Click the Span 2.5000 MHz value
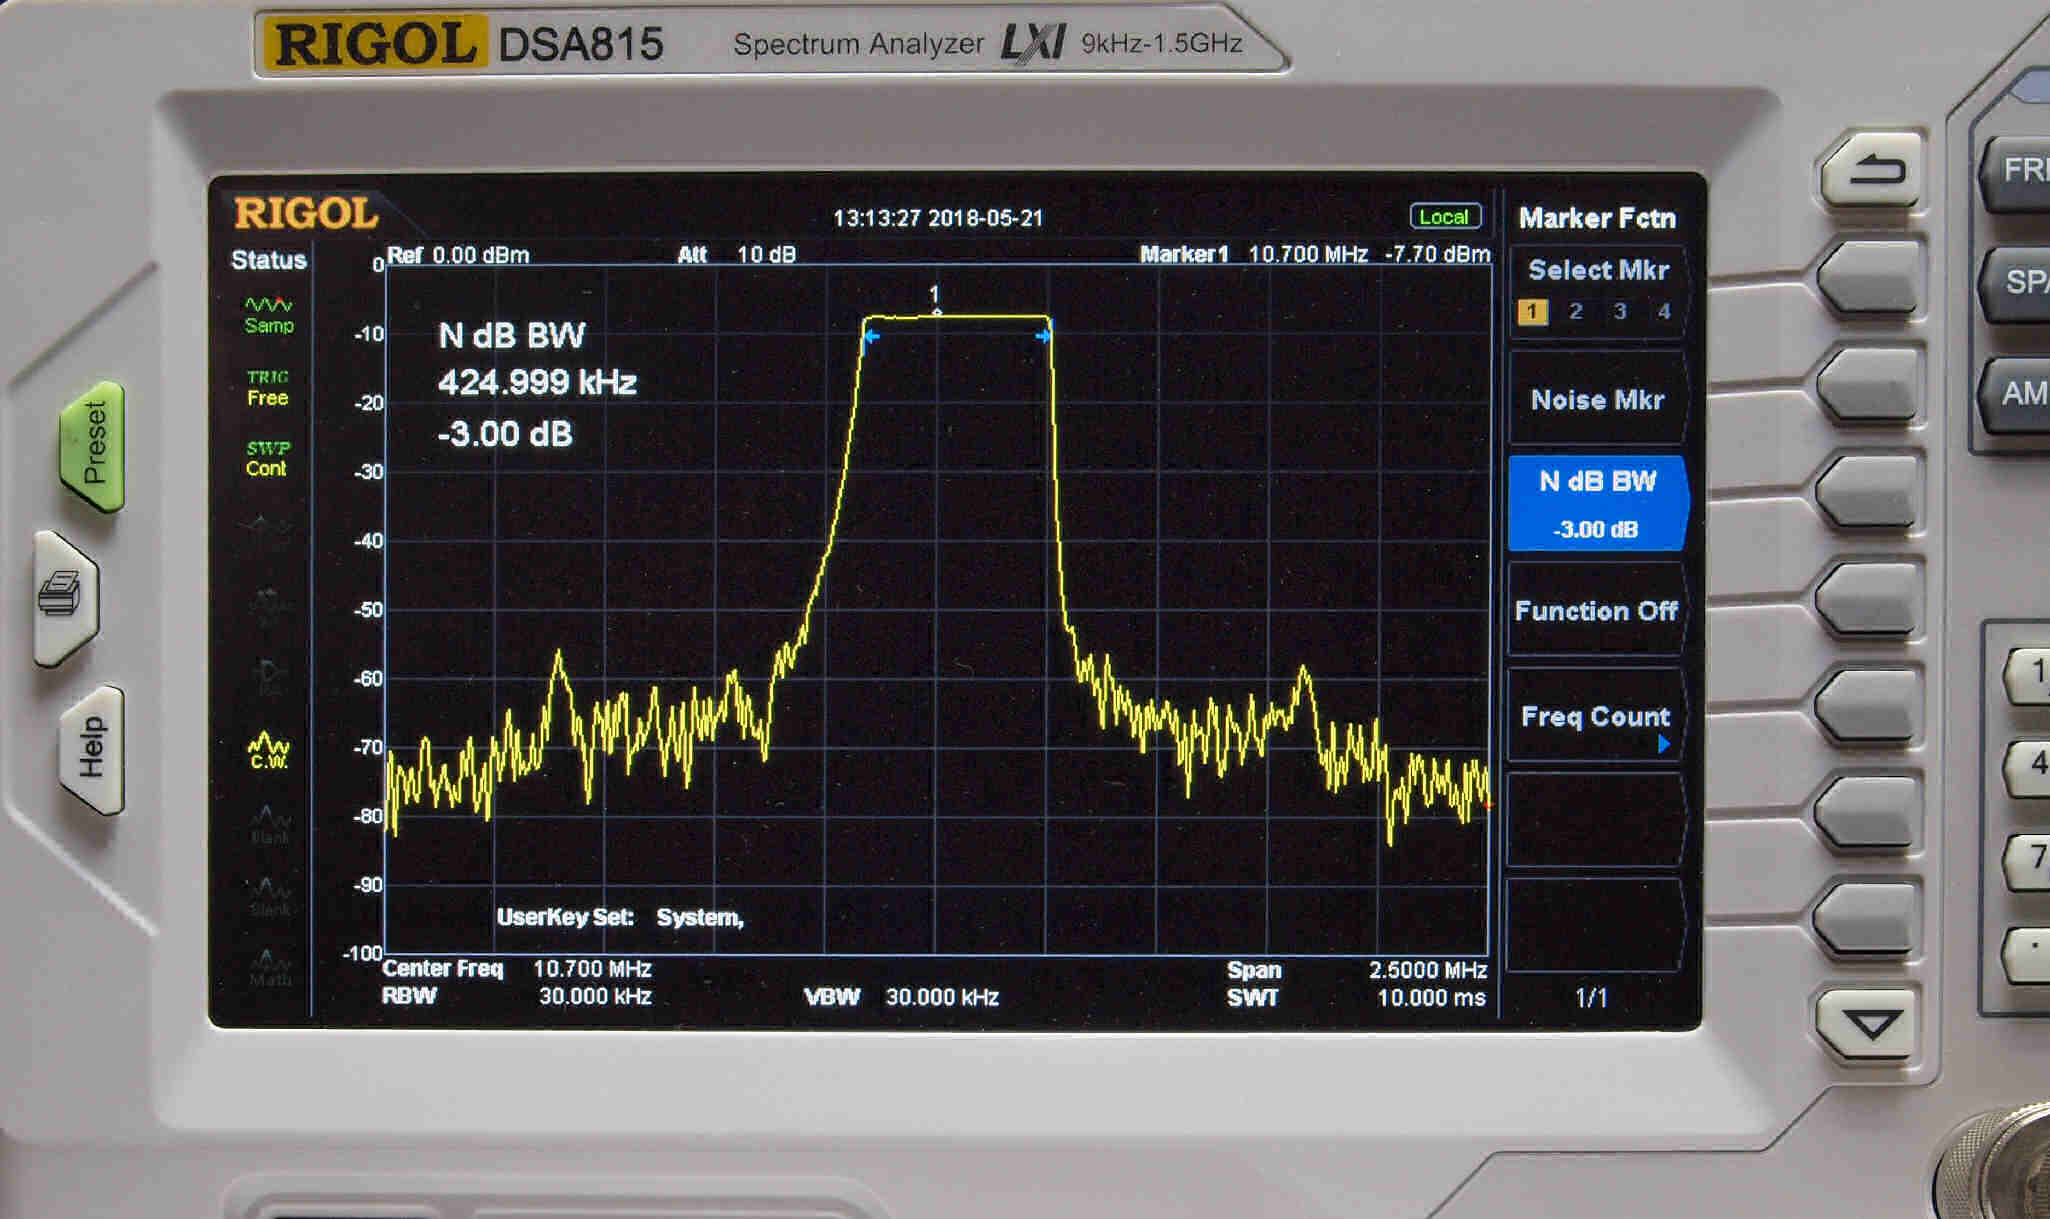 pyautogui.click(x=1427, y=970)
